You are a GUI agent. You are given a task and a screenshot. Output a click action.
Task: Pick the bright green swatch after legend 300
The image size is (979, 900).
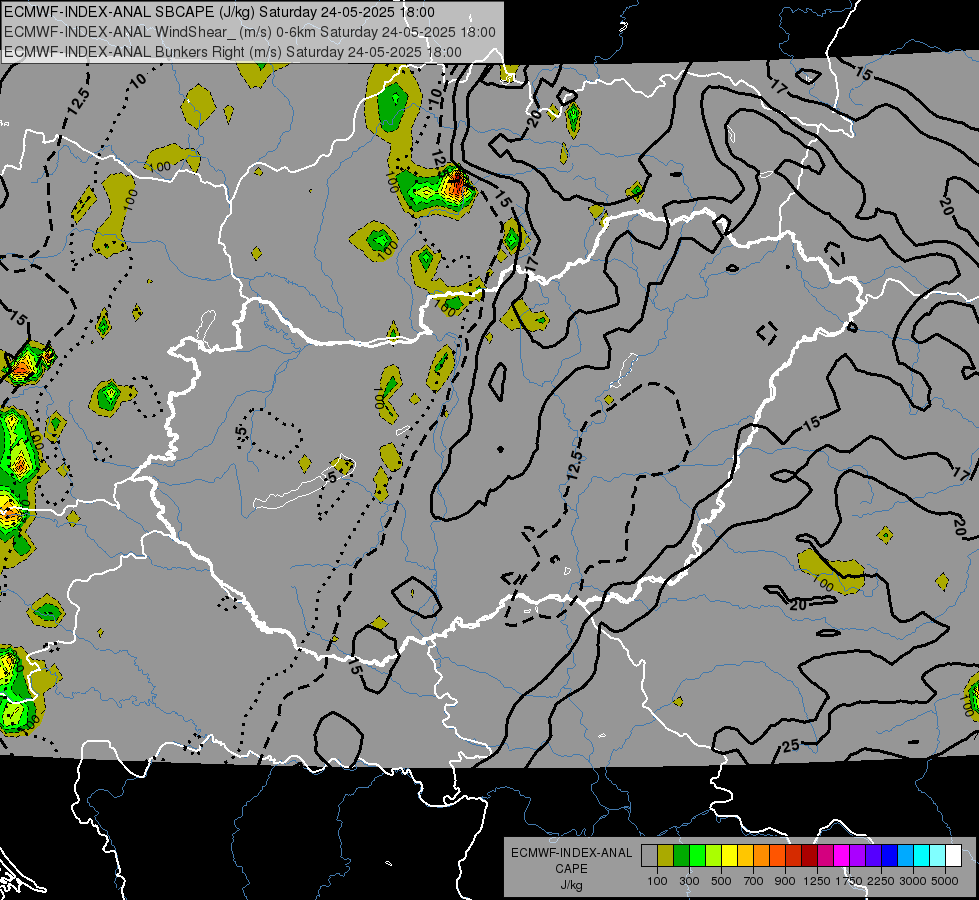click(x=697, y=855)
